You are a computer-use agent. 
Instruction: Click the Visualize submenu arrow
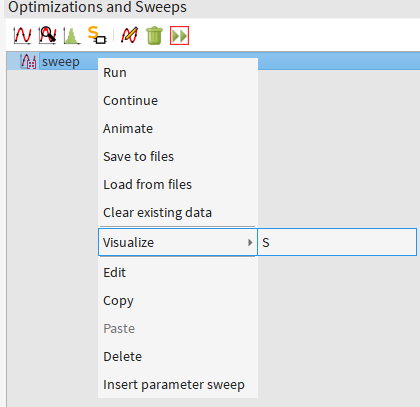click(x=250, y=242)
